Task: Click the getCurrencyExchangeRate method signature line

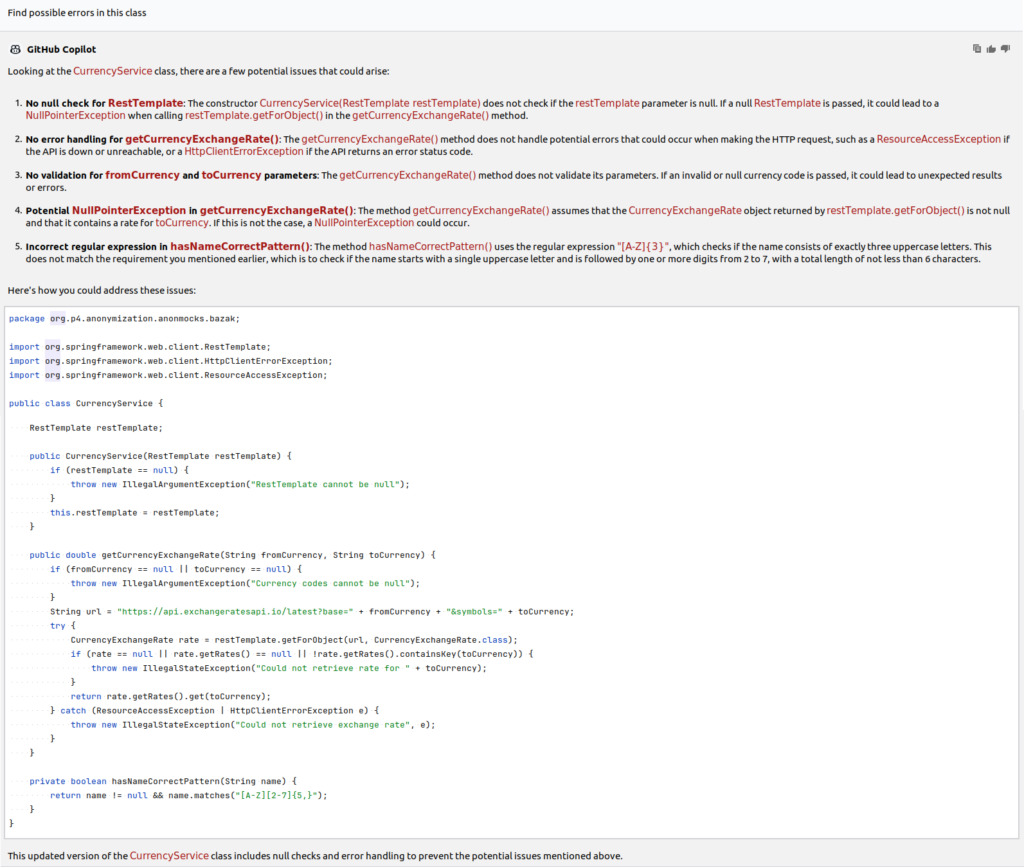Action: coord(232,555)
